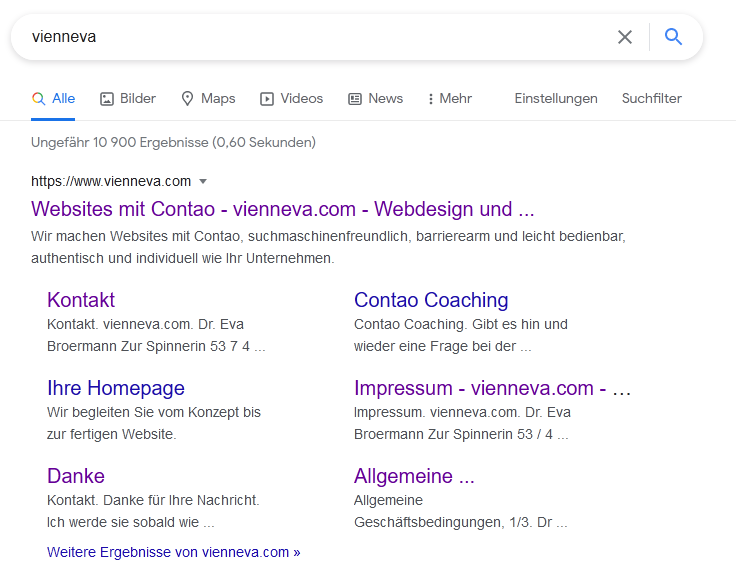Open the Ihre Homepage sitelink

[x=116, y=388]
